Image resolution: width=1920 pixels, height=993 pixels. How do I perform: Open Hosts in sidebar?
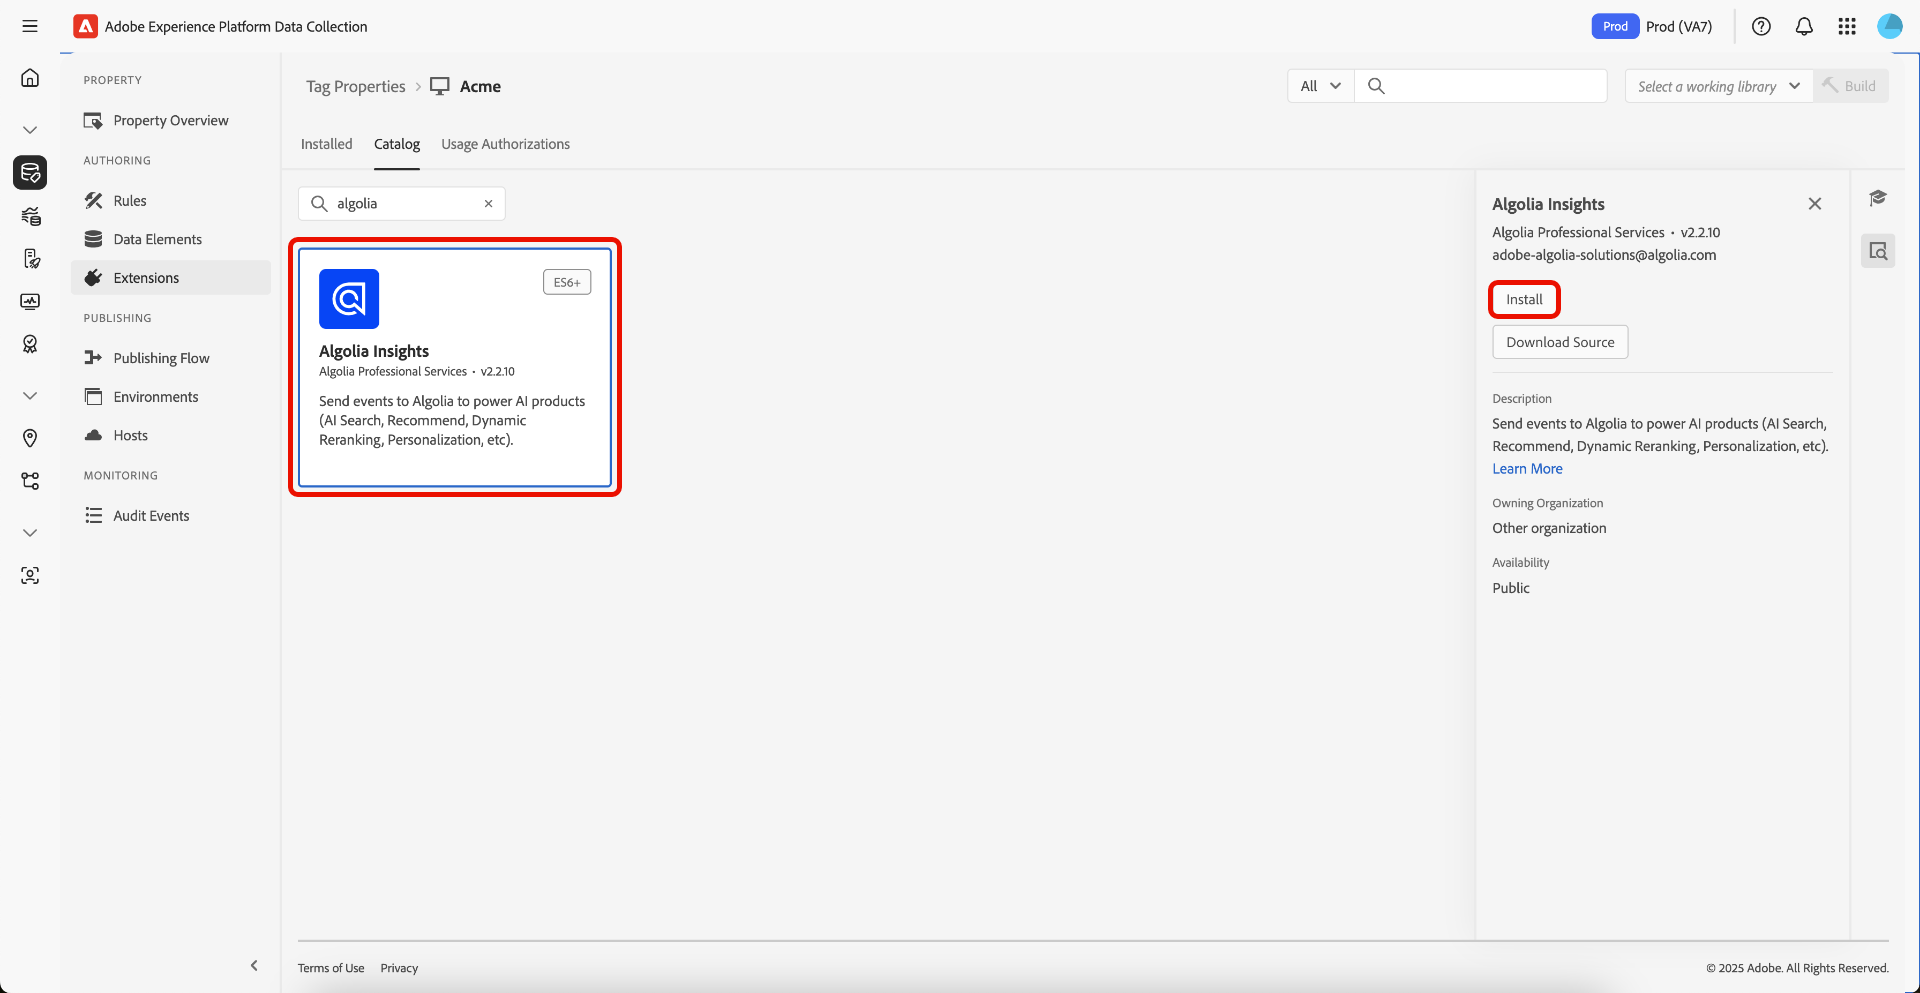pos(171,435)
